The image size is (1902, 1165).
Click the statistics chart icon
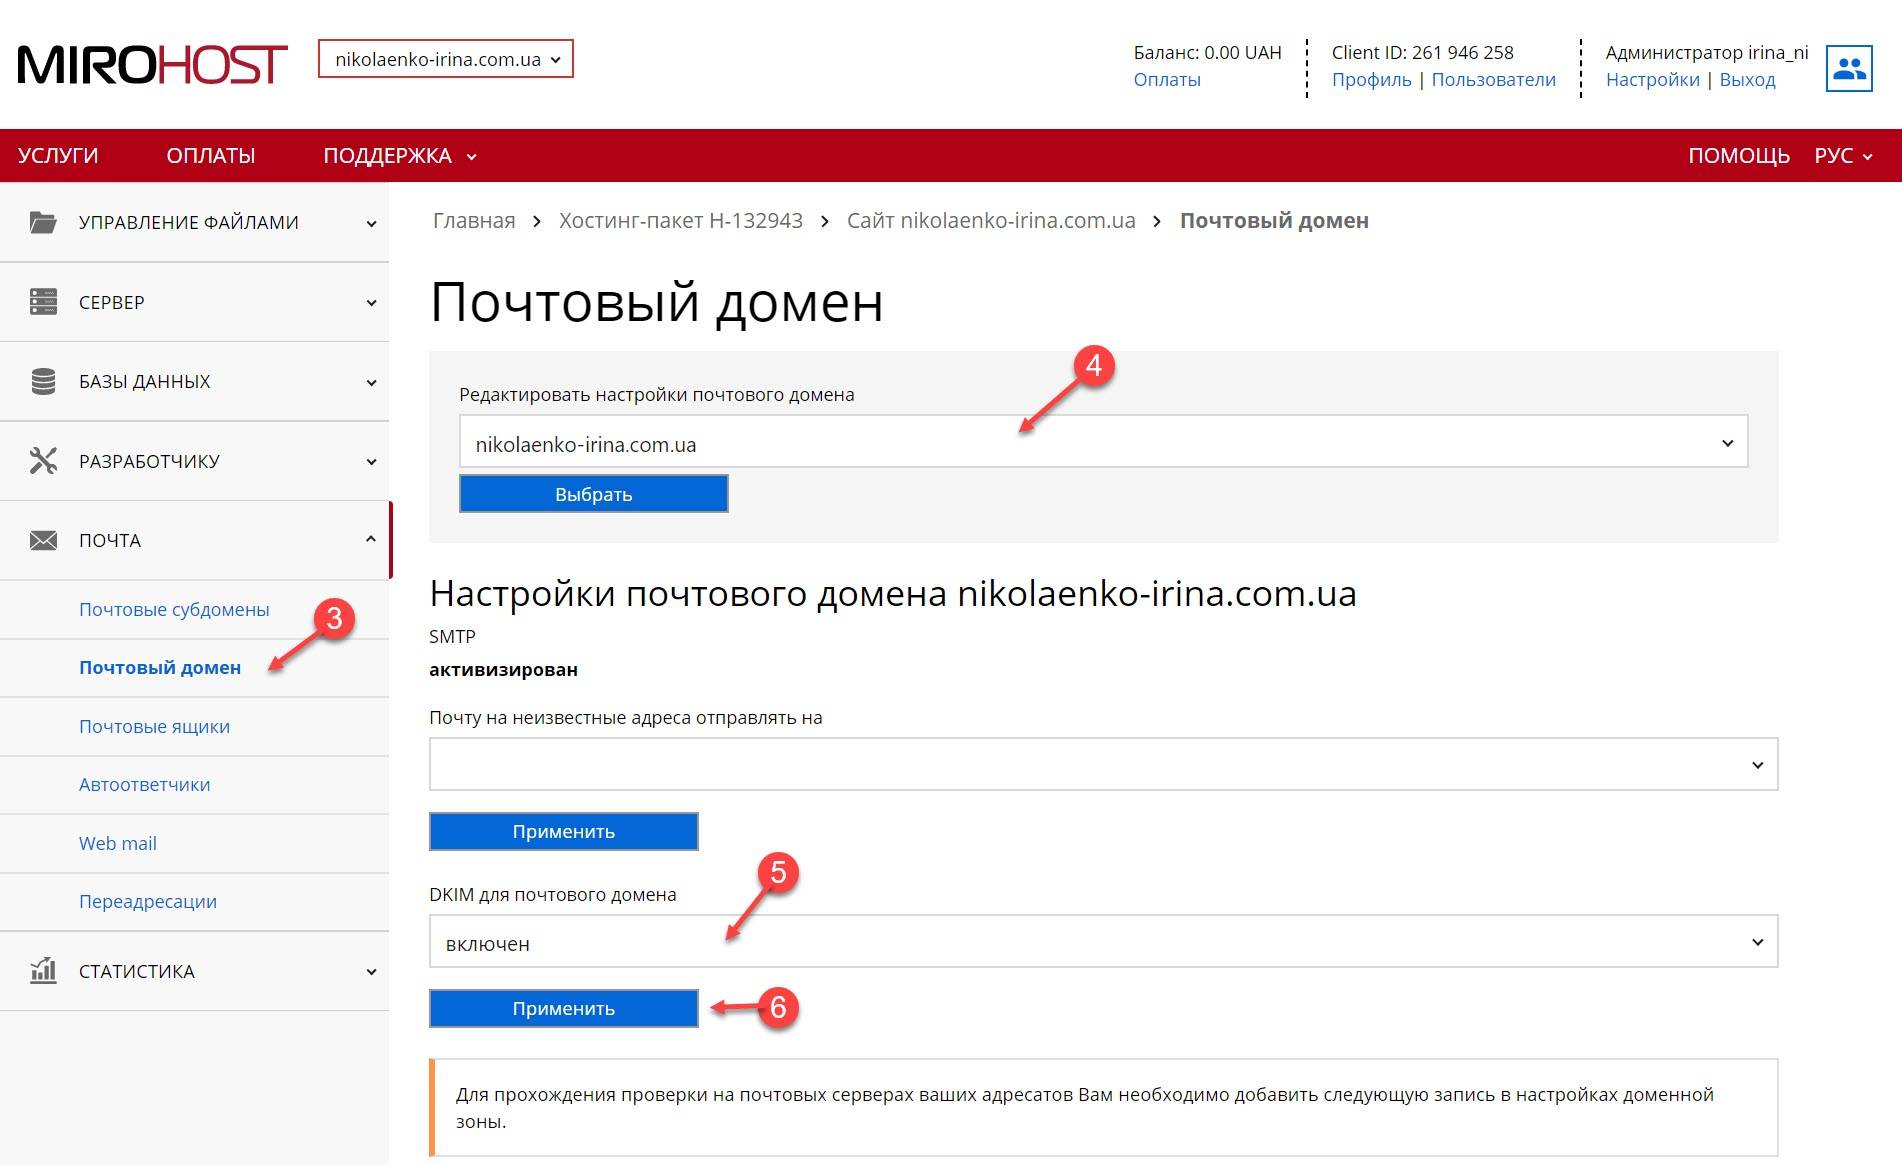click(43, 970)
